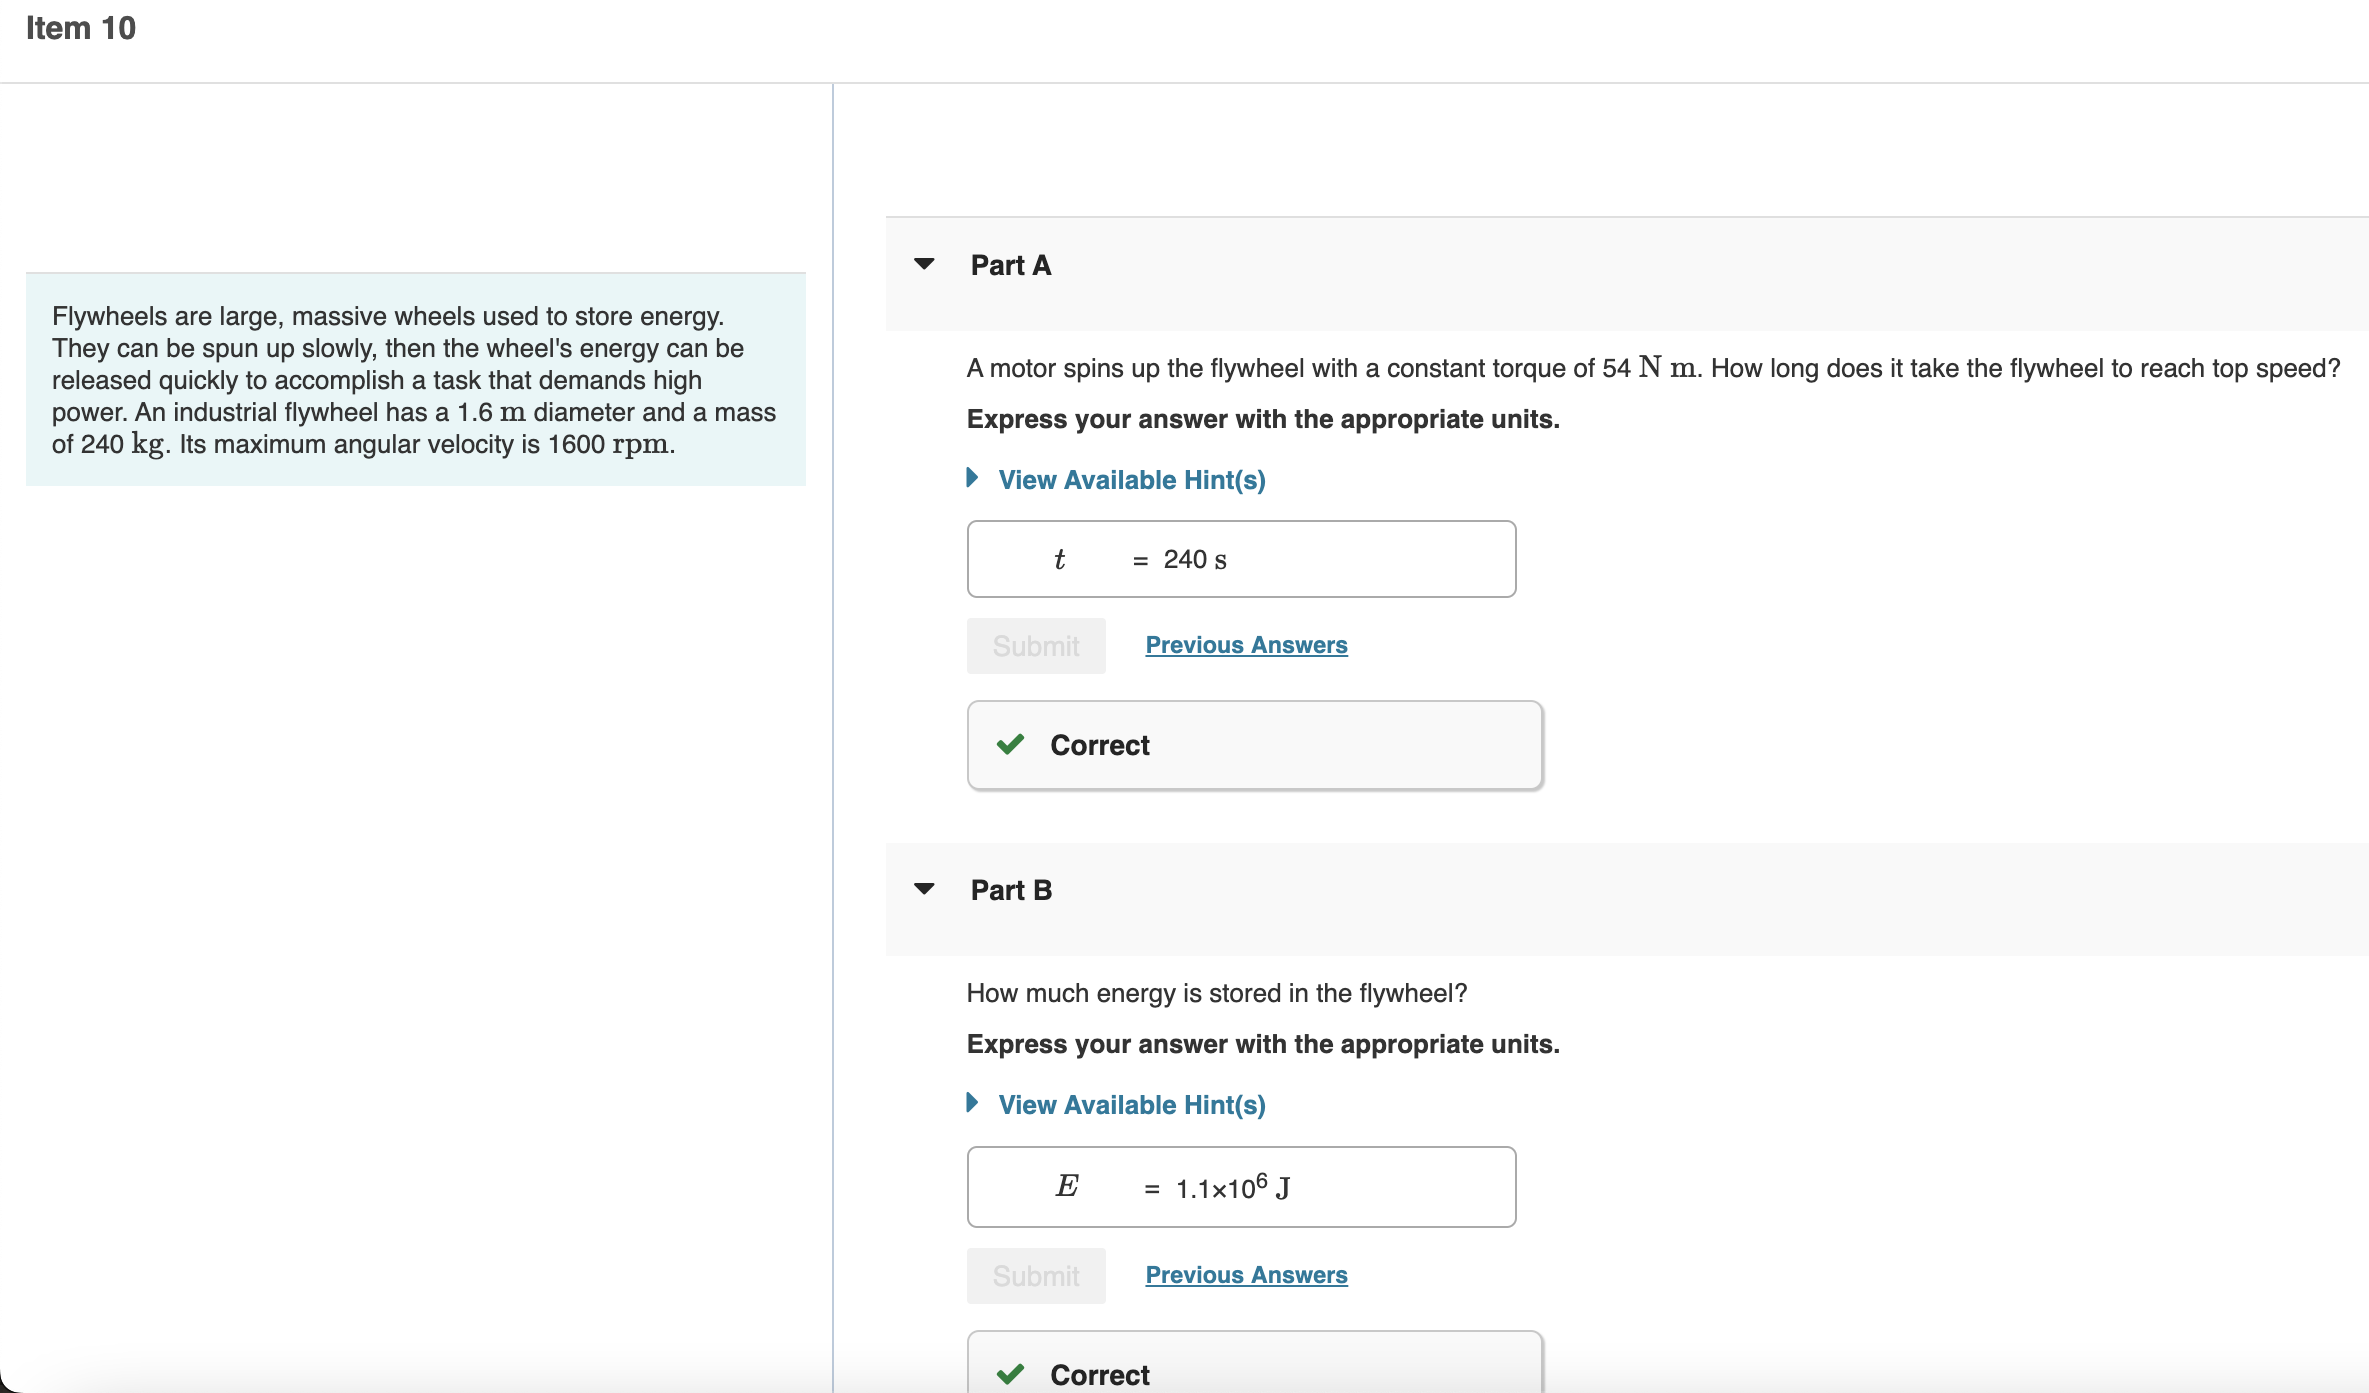
Task: Click the Part A Correct feedback box
Action: [x=1254, y=745]
